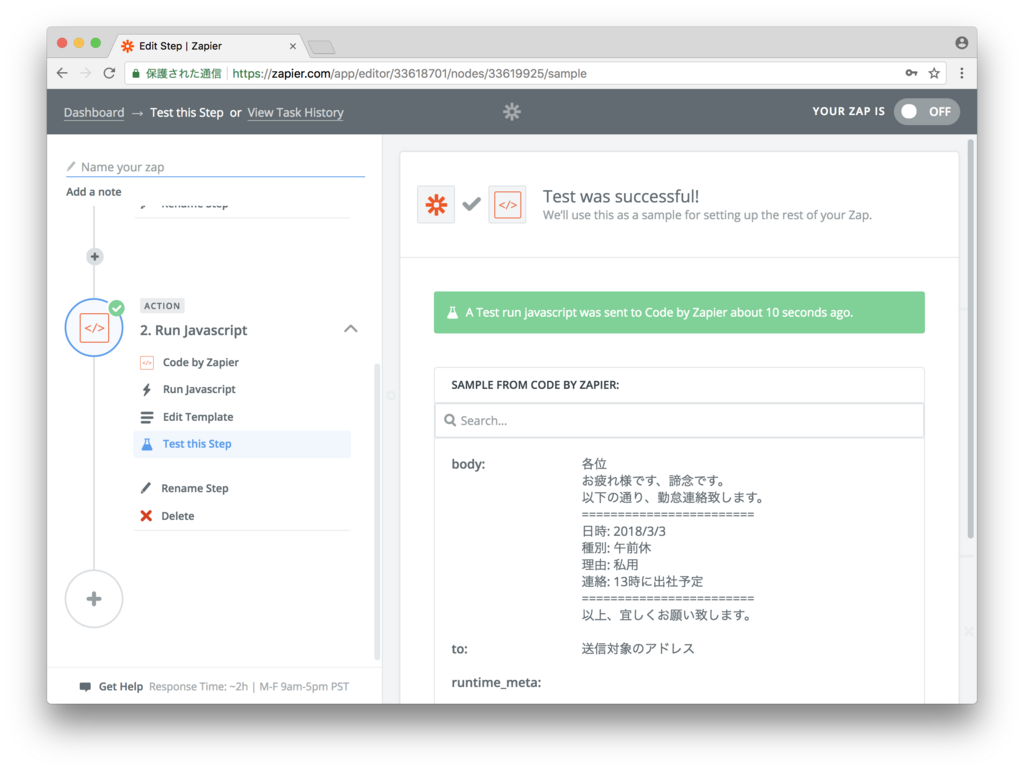The image size is (1024, 771).
Task: Click the browser address bar URL
Action: (409, 74)
